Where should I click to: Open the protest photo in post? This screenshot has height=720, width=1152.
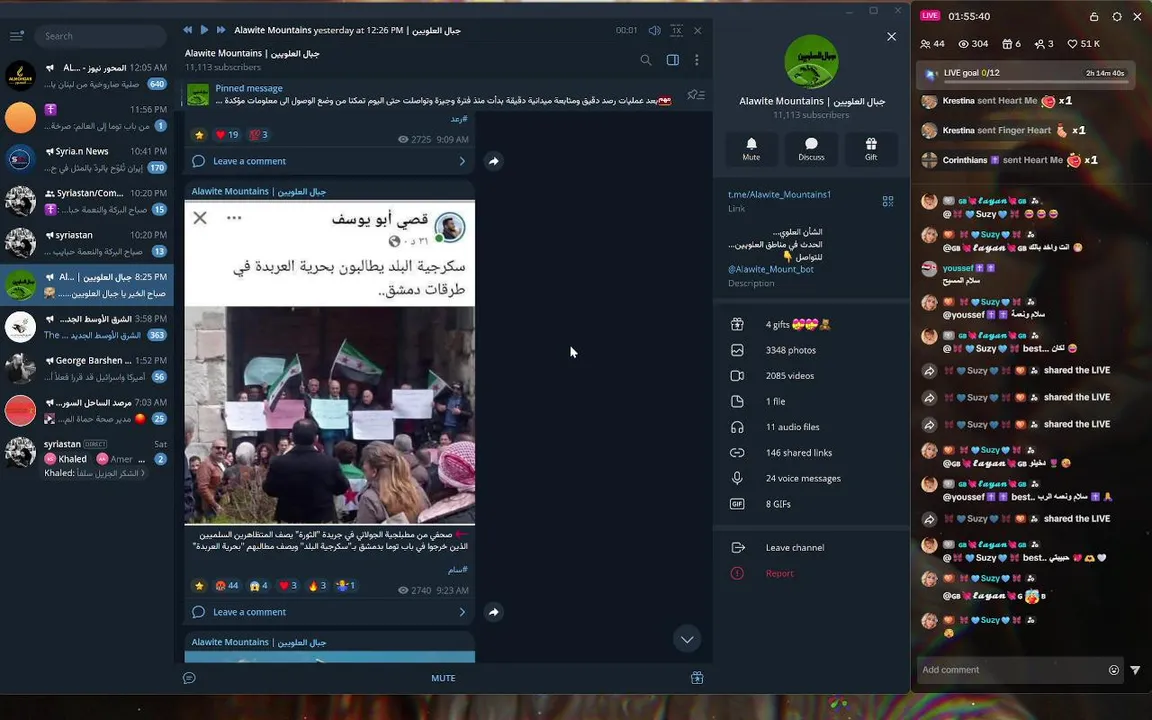[330, 415]
